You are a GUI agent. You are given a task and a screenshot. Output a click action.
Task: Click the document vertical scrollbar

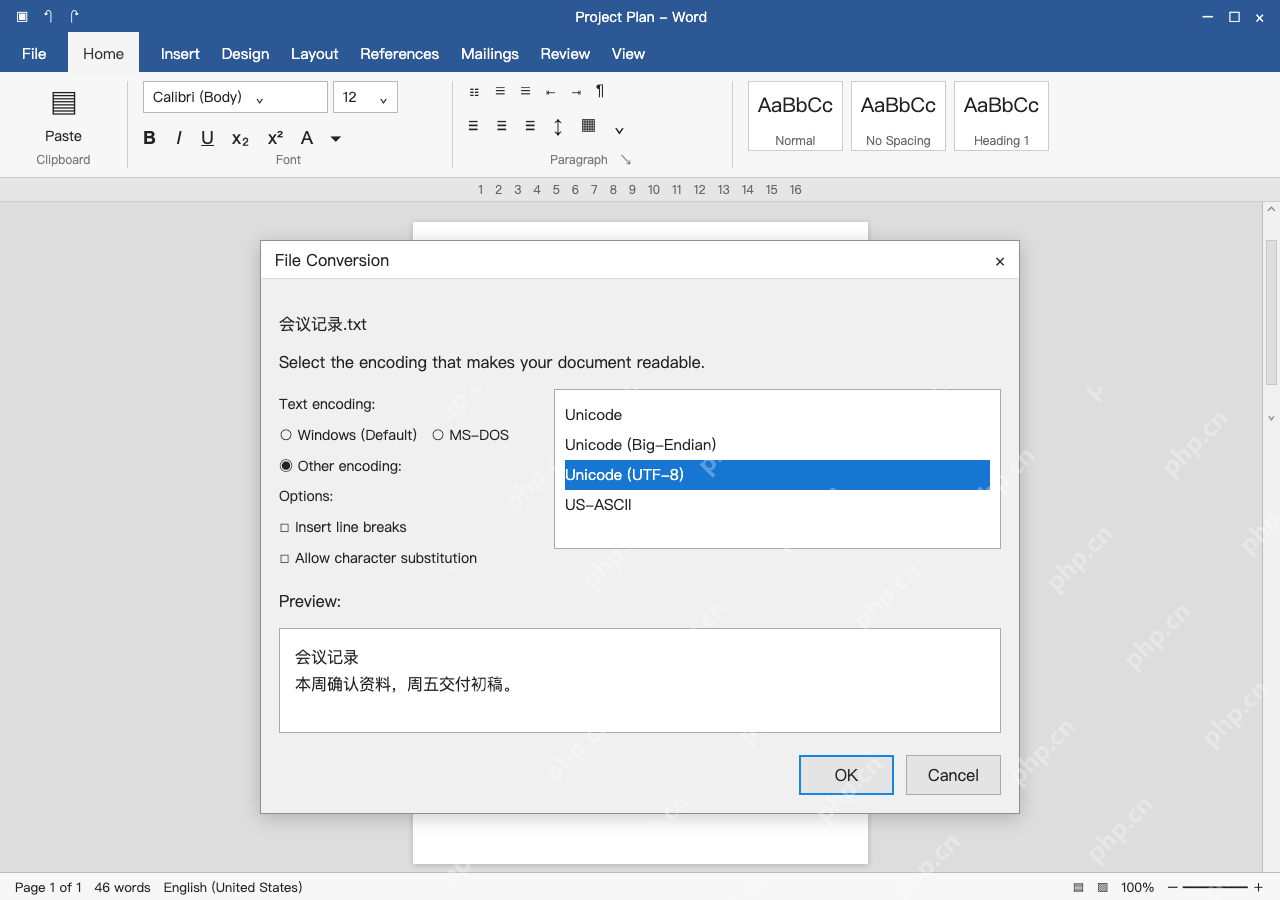pyautogui.click(x=1271, y=312)
